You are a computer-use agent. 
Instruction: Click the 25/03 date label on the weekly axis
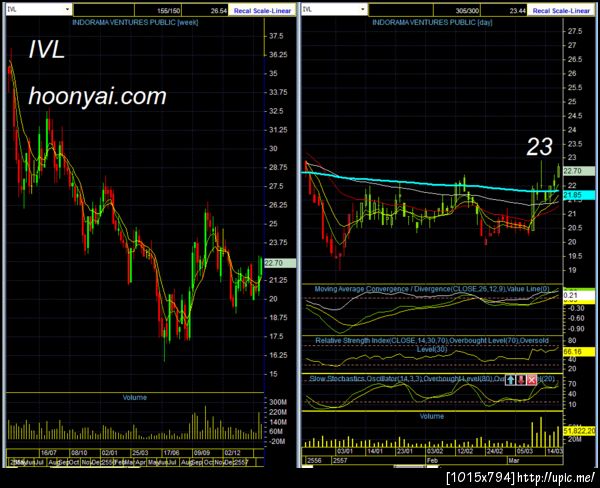(140, 452)
